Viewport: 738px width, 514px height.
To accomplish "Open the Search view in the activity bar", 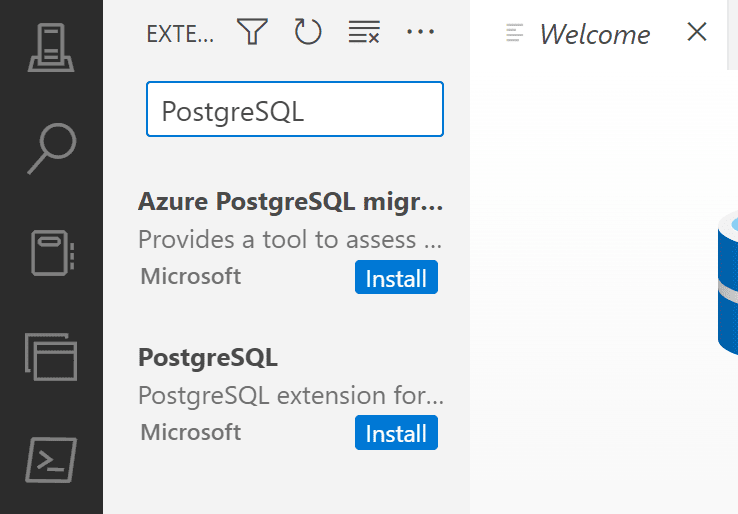I will click(52, 148).
